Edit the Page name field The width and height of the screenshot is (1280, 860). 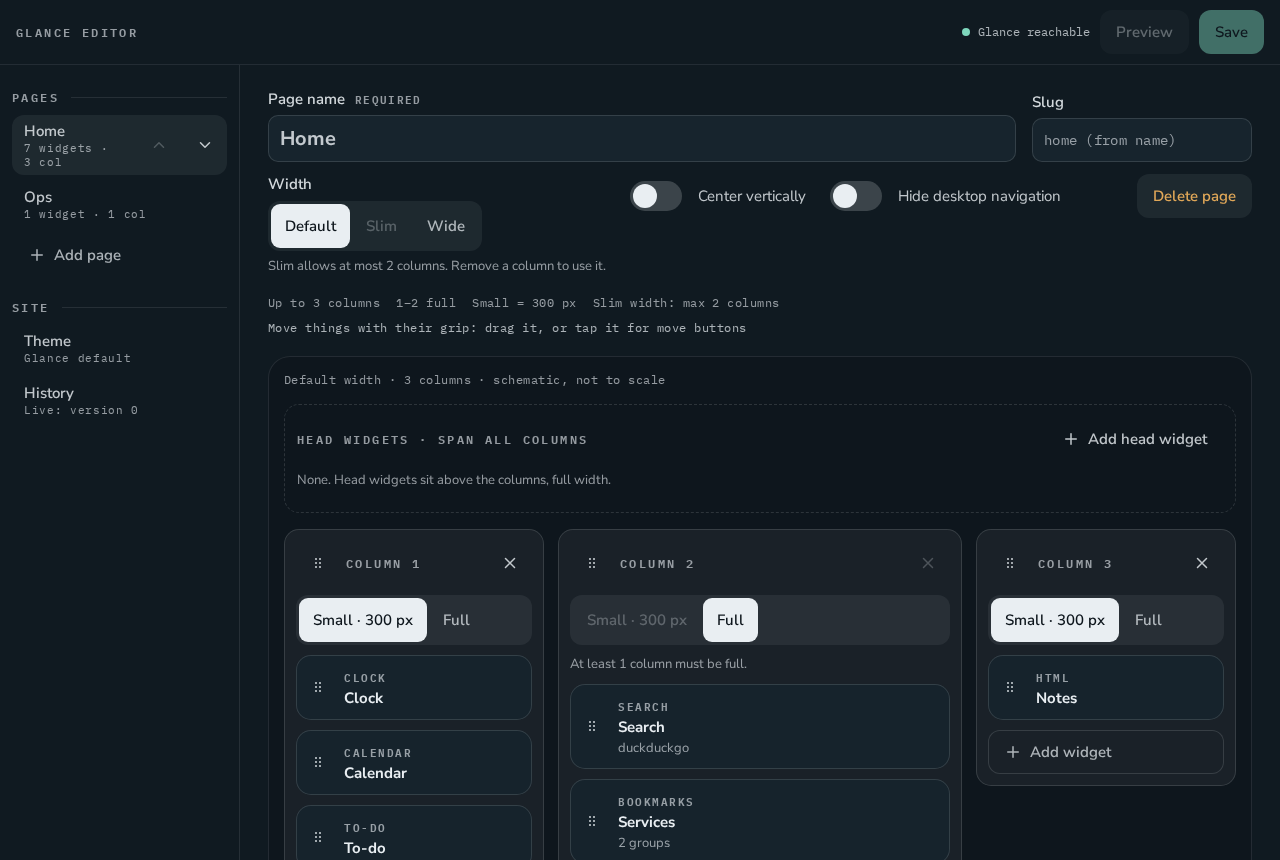(642, 138)
